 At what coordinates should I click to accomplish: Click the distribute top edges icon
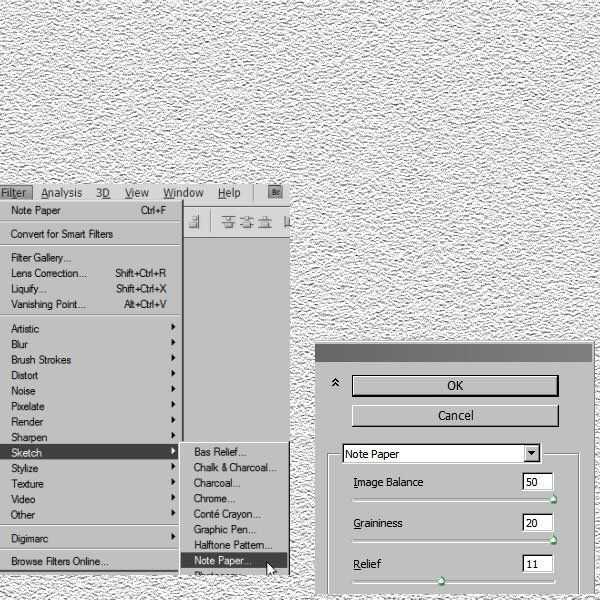tap(228, 222)
